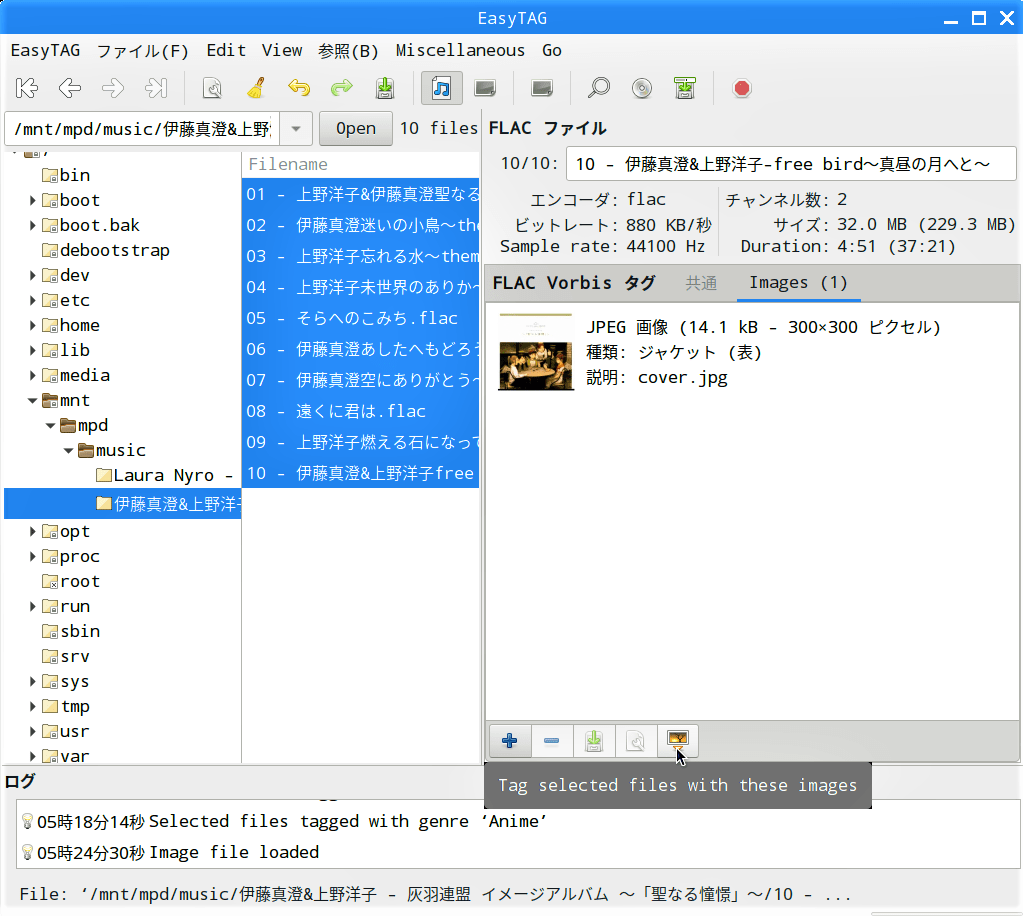Go to the previous file with the left arrow
The width and height of the screenshot is (1023, 916).
tap(70, 88)
